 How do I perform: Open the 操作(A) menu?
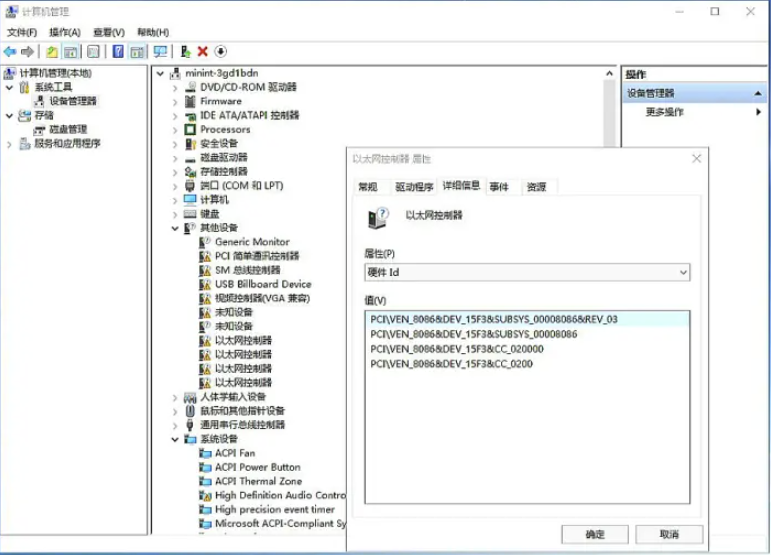(64, 32)
